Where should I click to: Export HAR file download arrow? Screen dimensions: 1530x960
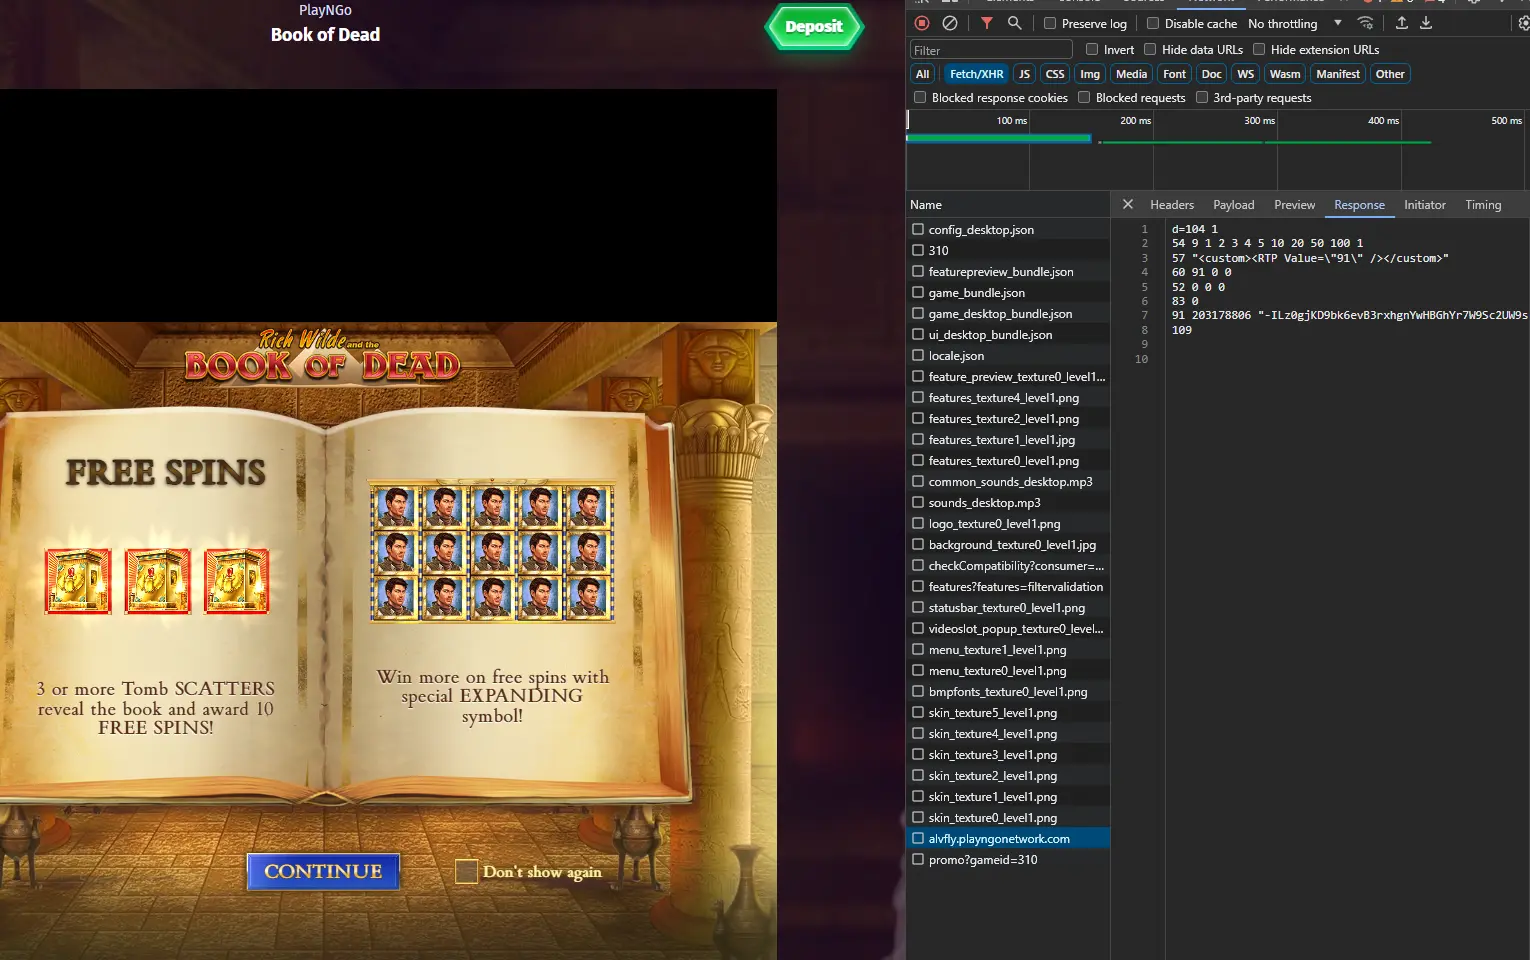coord(1426,23)
